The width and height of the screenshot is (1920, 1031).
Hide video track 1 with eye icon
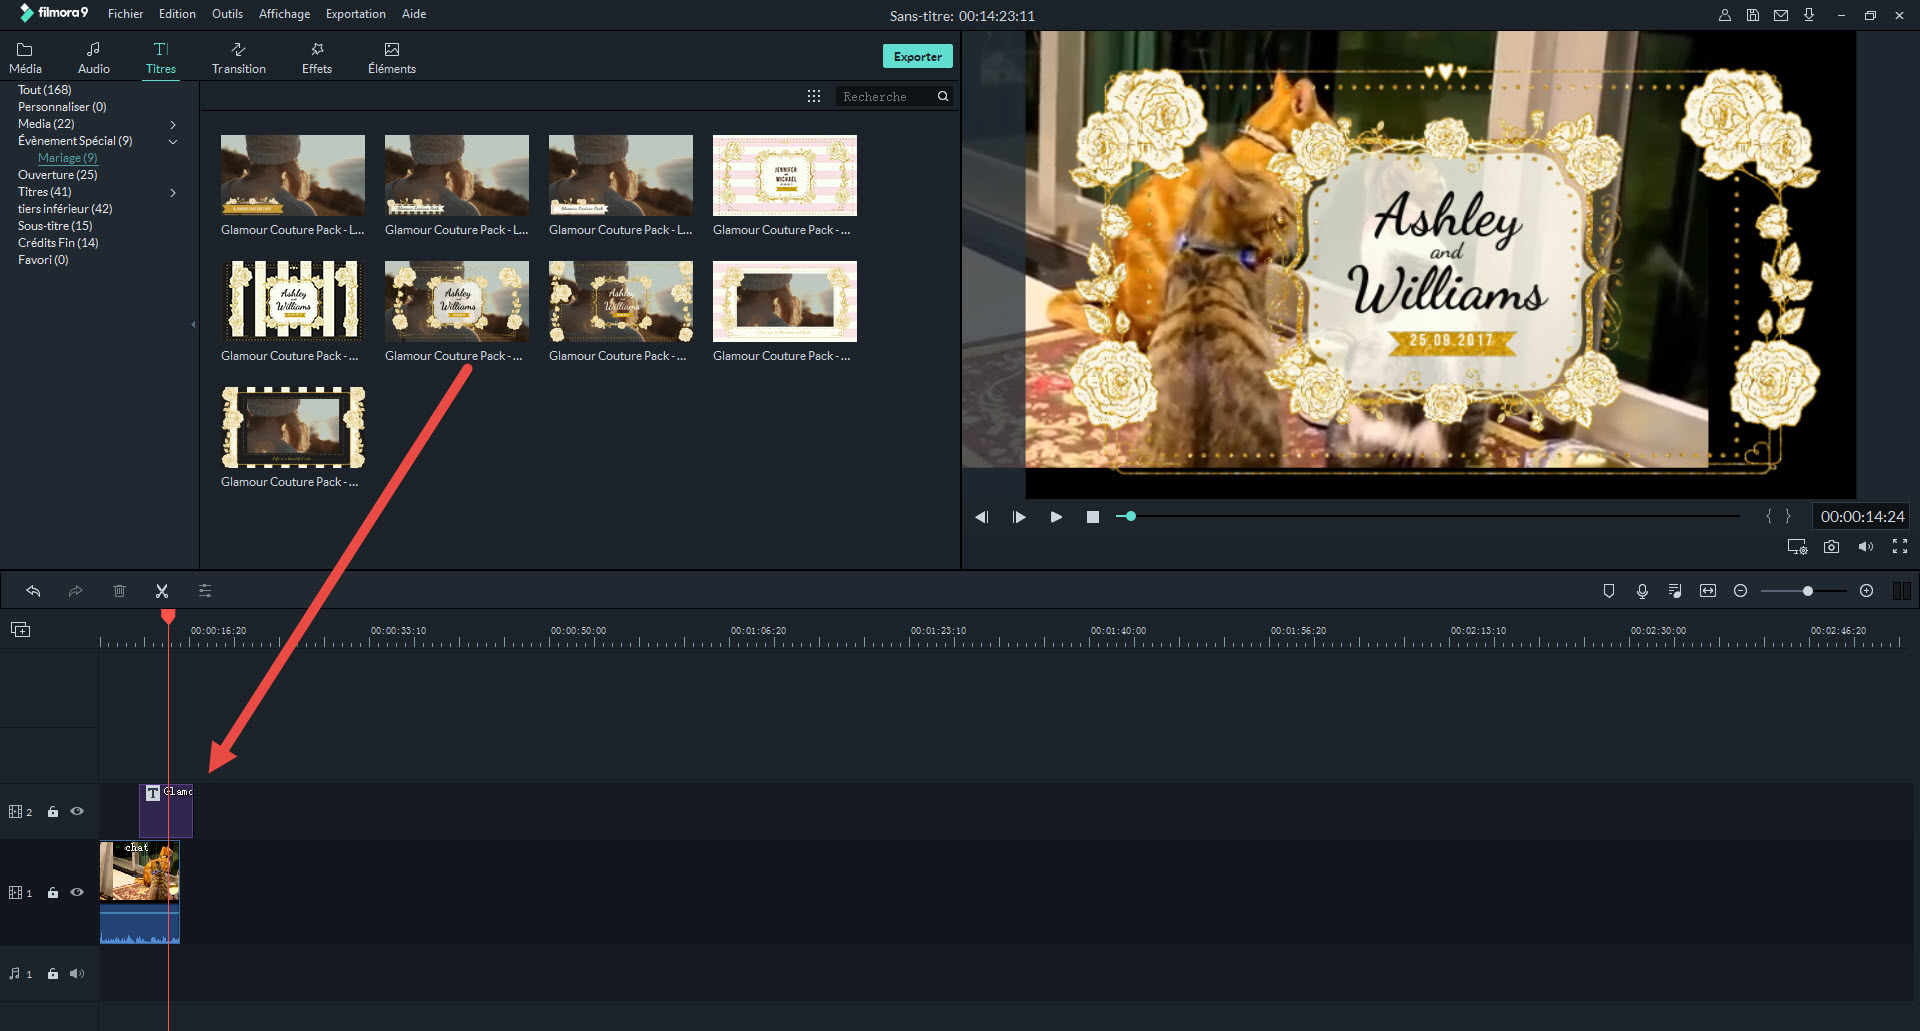[x=77, y=893]
